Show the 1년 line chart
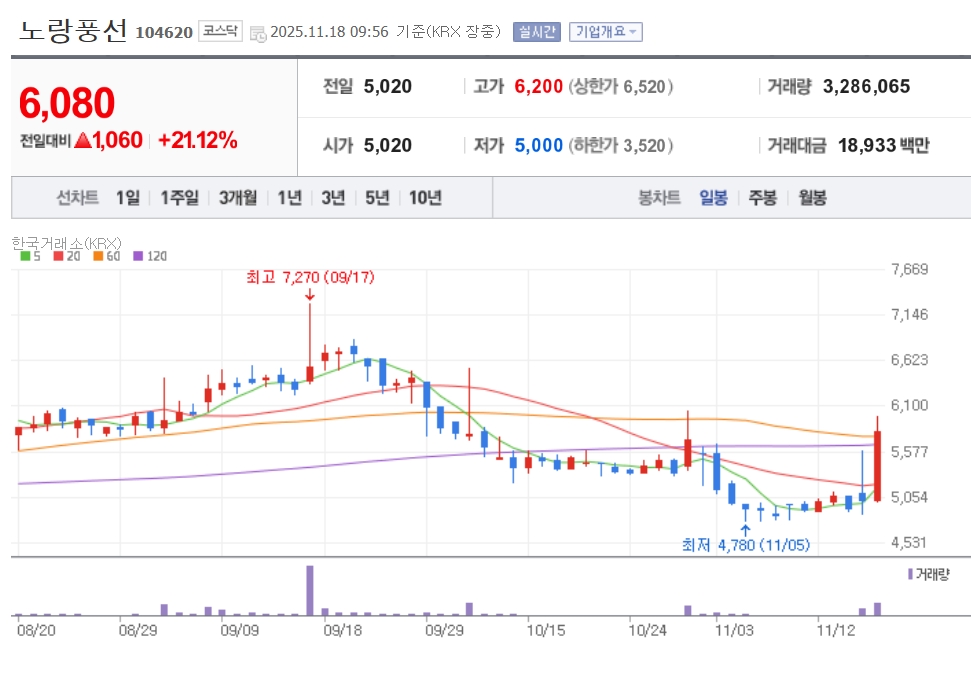This screenshot has height=682, width=971. pos(290,198)
